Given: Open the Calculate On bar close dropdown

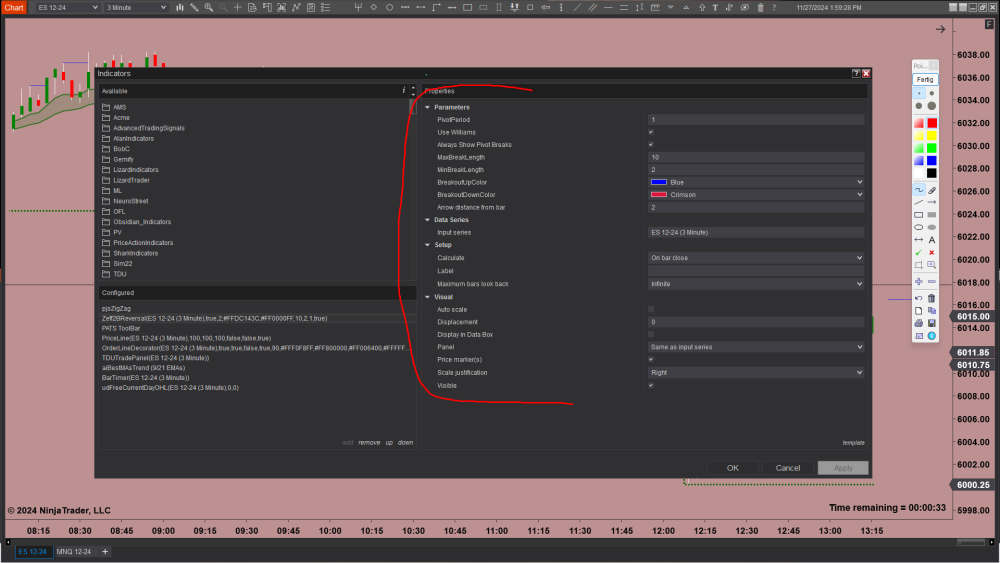Looking at the screenshot, I should coord(756,258).
